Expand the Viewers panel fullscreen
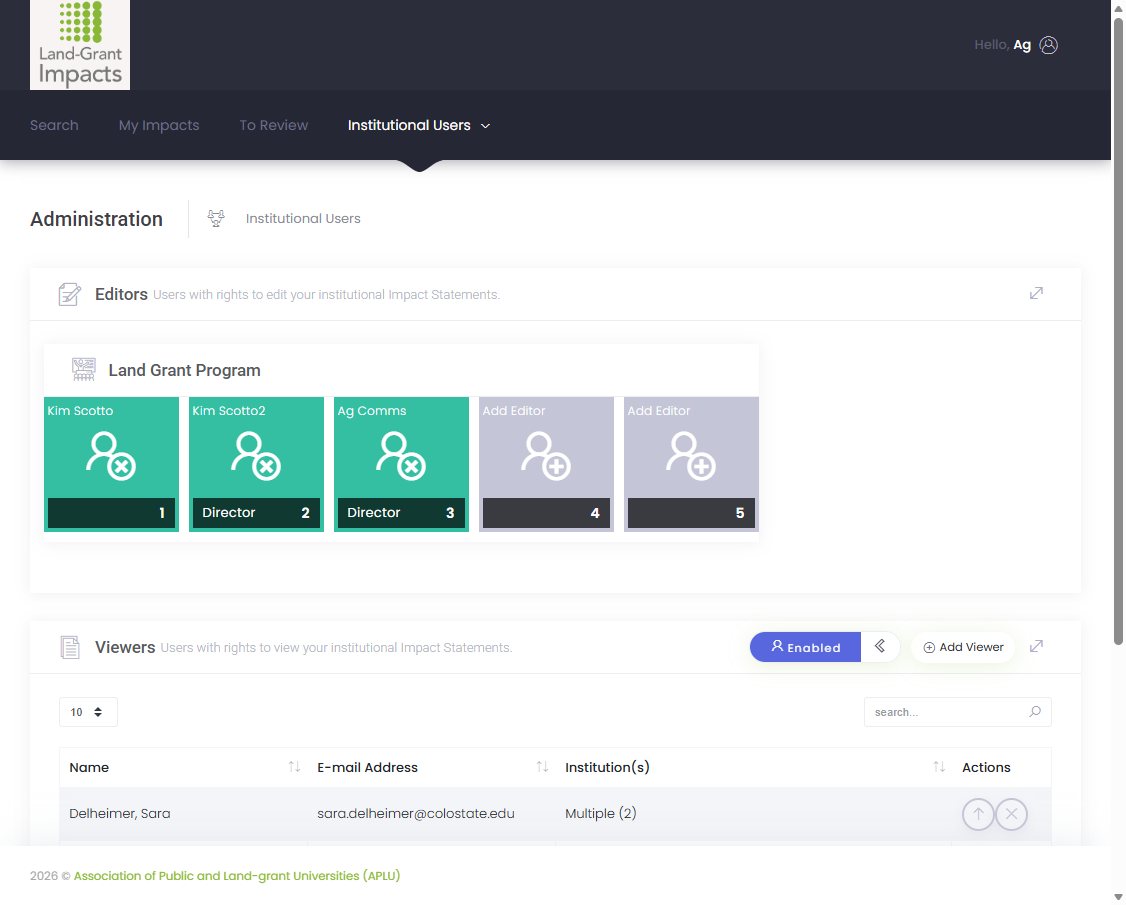 click(x=1036, y=646)
